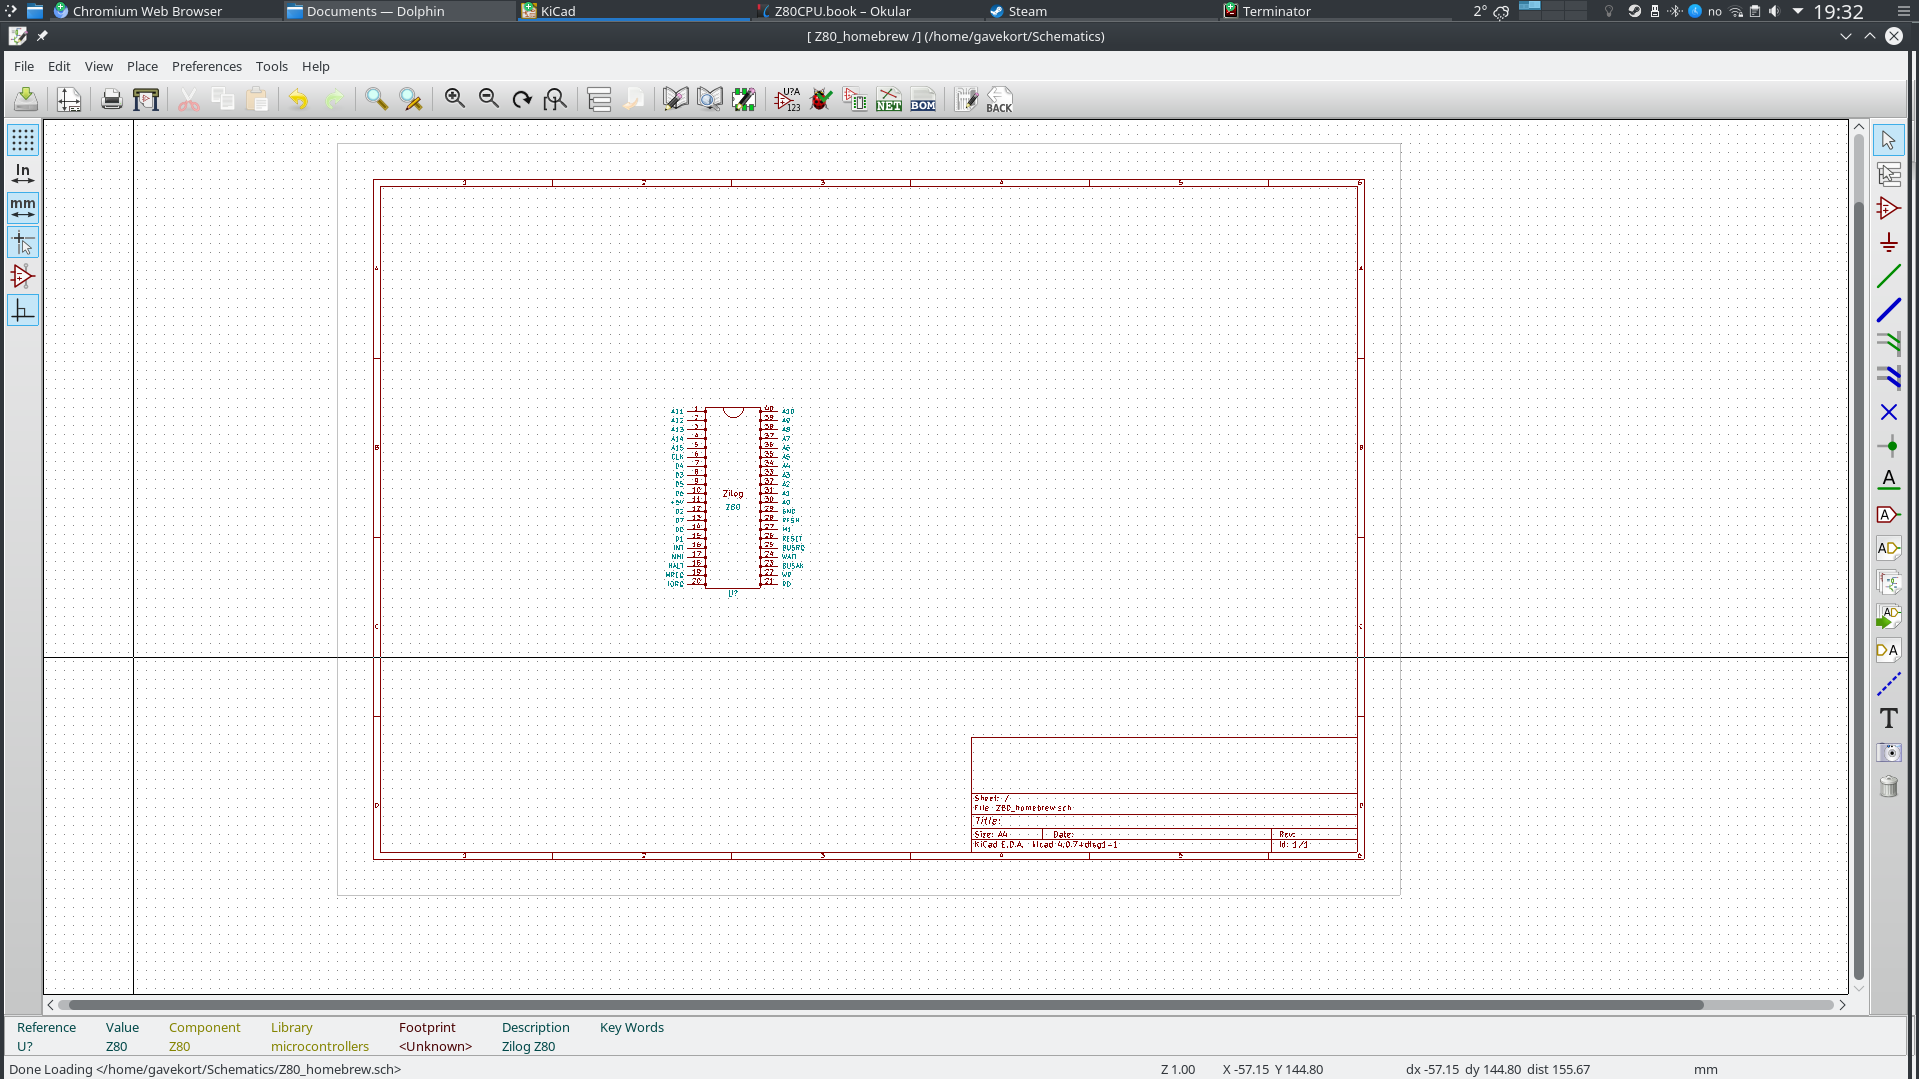Toggle cursor shape
1919x1079 pixels.
pyautogui.click(x=22, y=242)
